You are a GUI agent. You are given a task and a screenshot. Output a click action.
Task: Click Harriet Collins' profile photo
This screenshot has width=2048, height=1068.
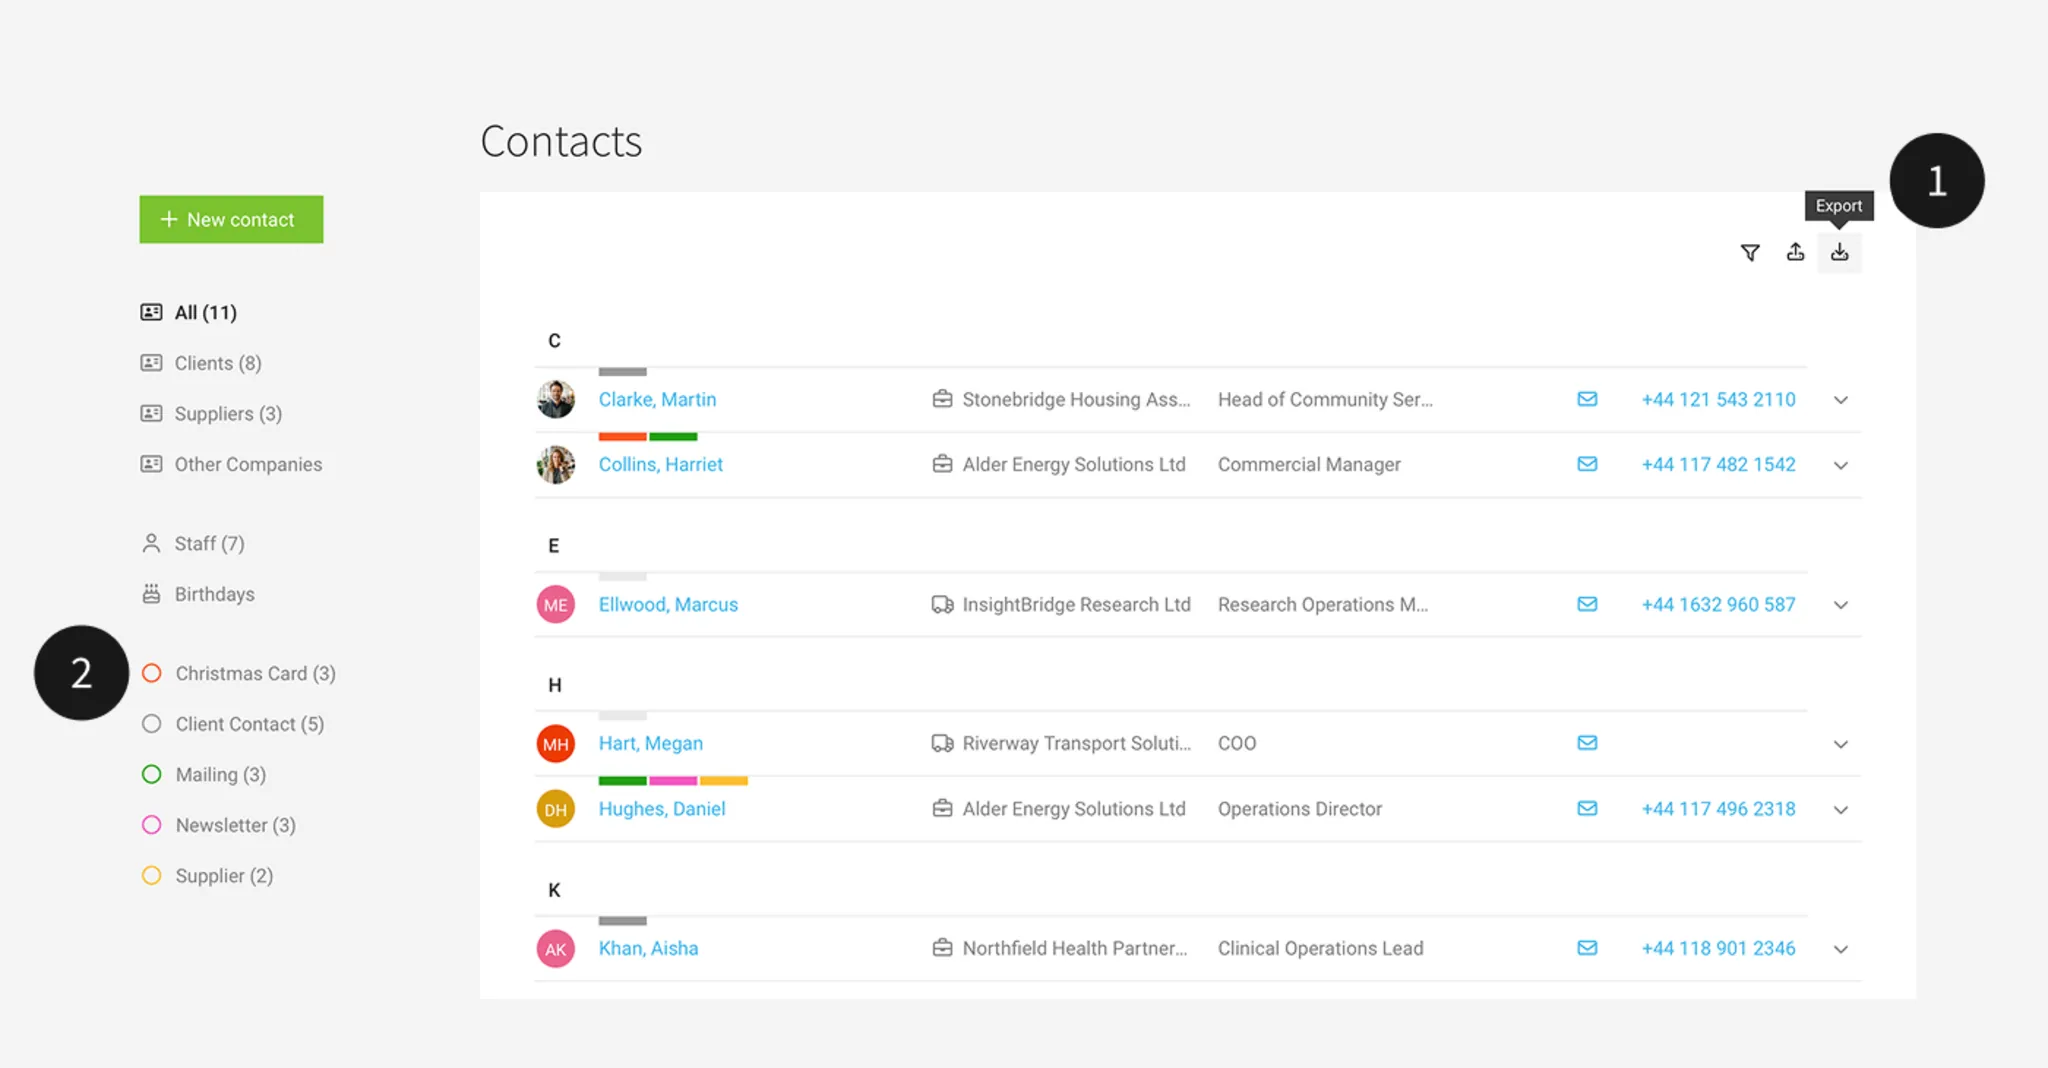click(x=556, y=464)
